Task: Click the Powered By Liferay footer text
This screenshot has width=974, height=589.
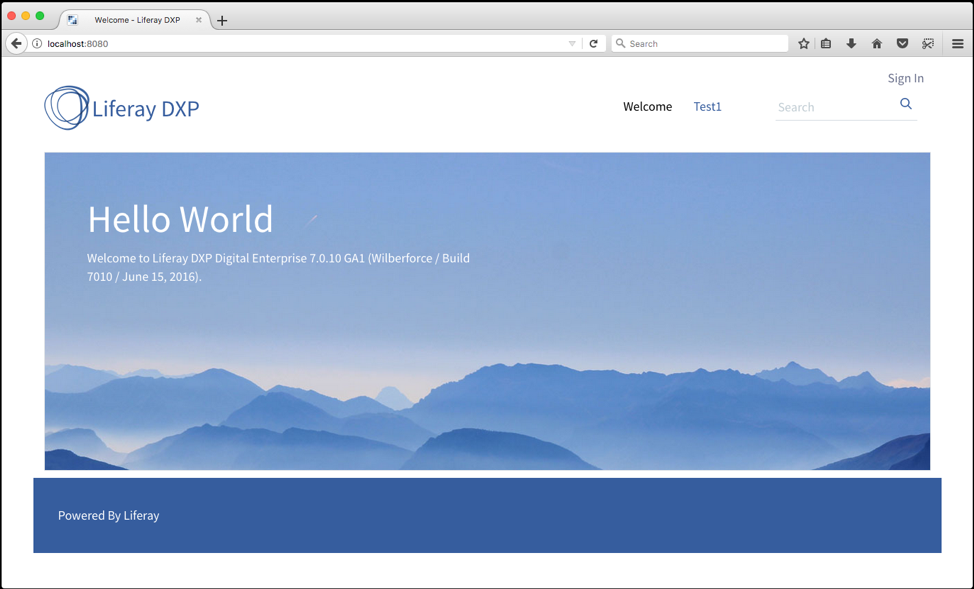Action: pos(109,516)
